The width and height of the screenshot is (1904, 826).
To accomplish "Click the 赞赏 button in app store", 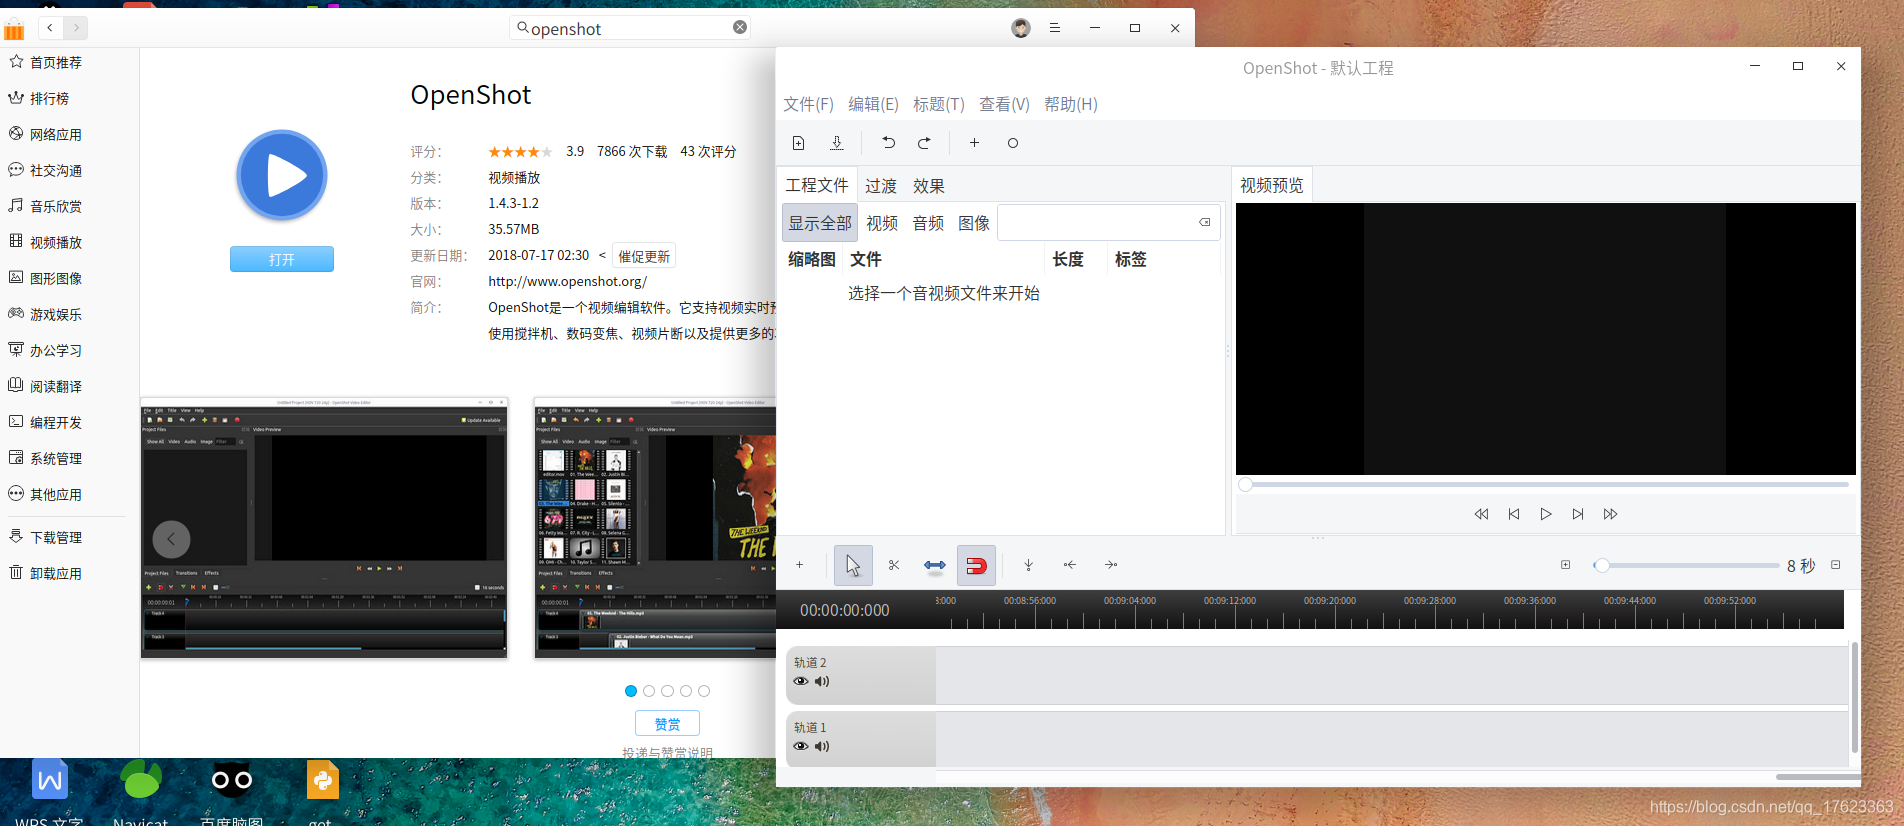I will click(x=667, y=724).
